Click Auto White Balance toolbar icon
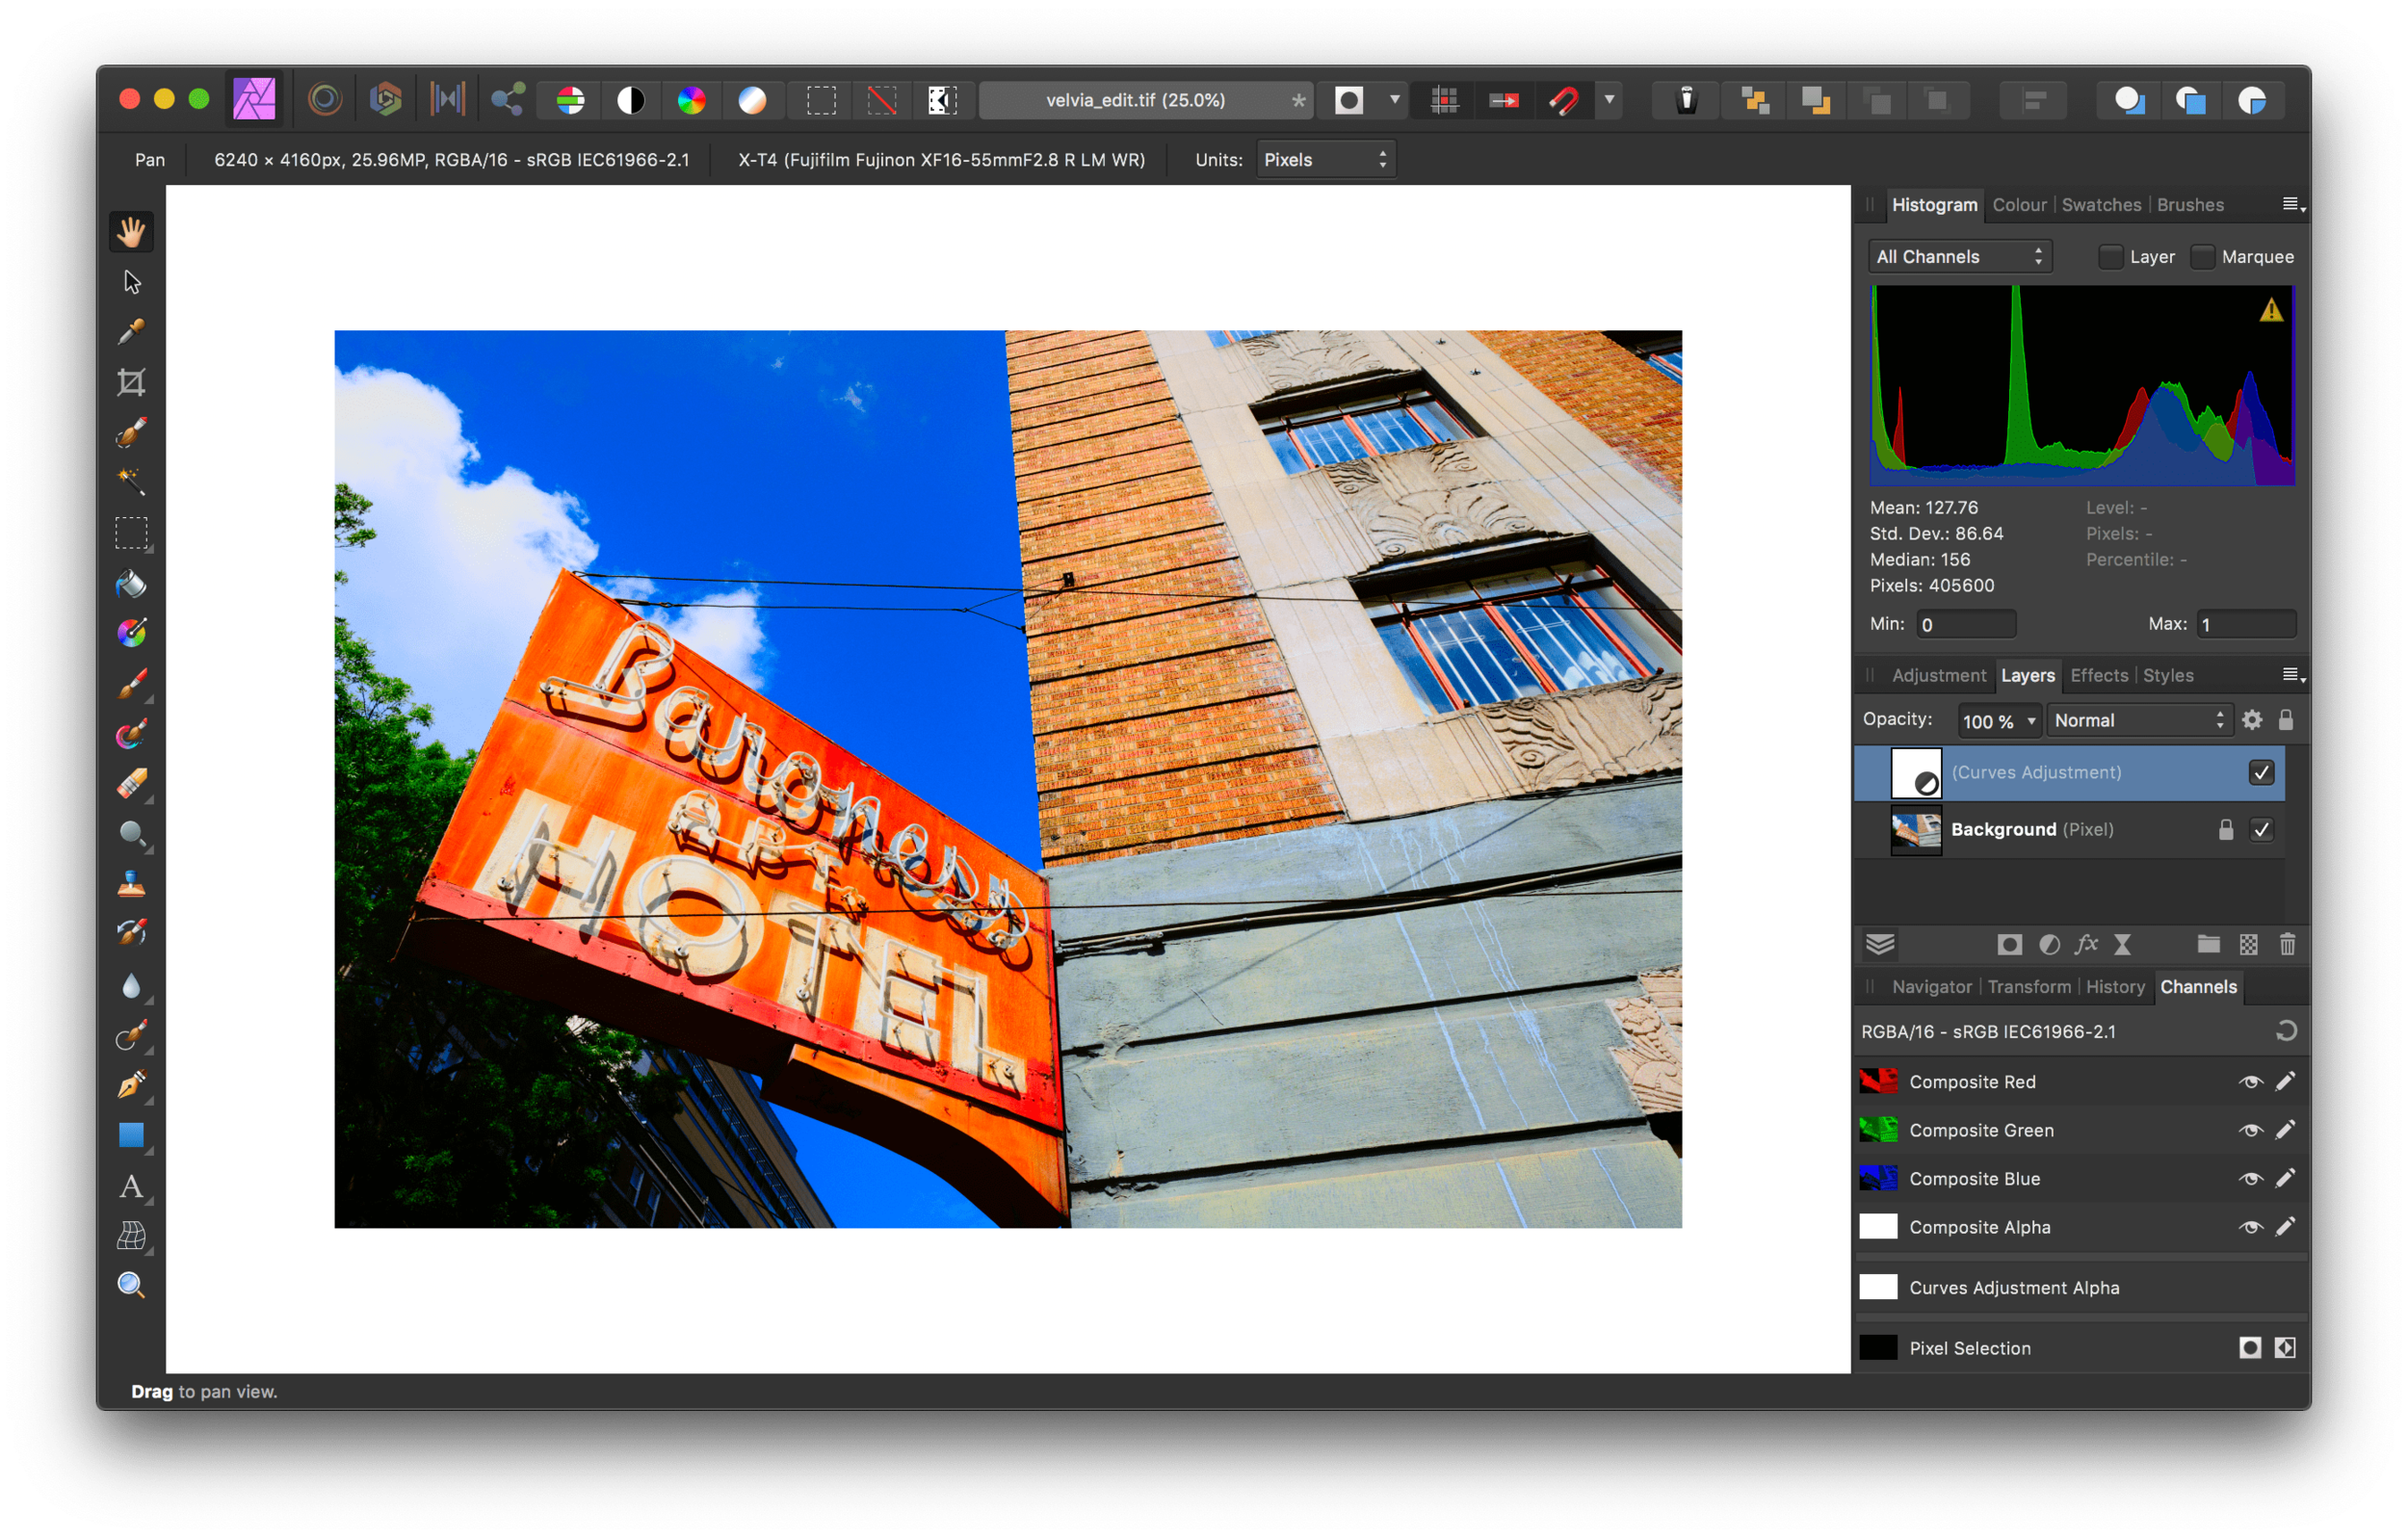The height and width of the screenshot is (1538, 2408). click(x=752, y=100)
